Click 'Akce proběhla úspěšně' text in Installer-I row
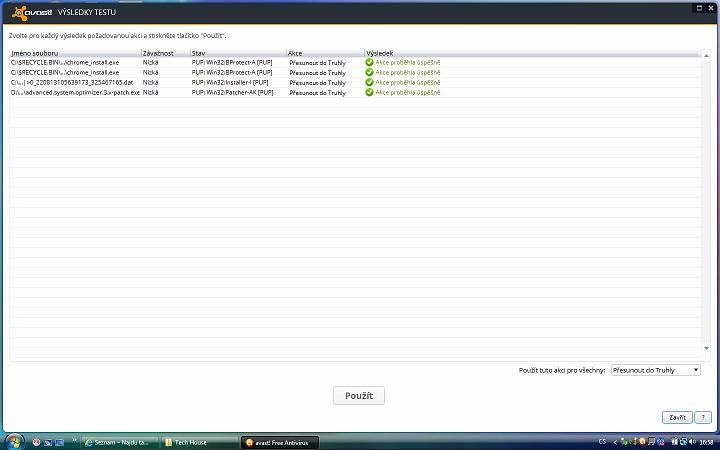 coord(408,83)
